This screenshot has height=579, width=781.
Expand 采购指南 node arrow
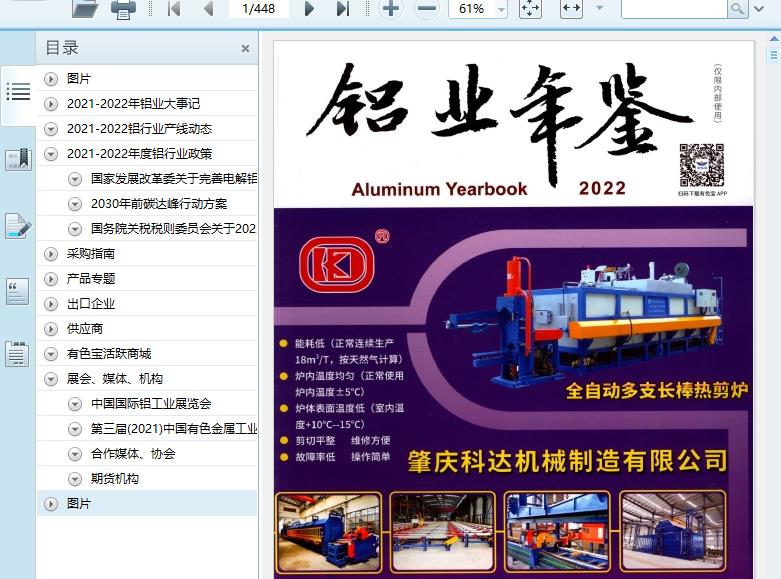click(51, 254)
